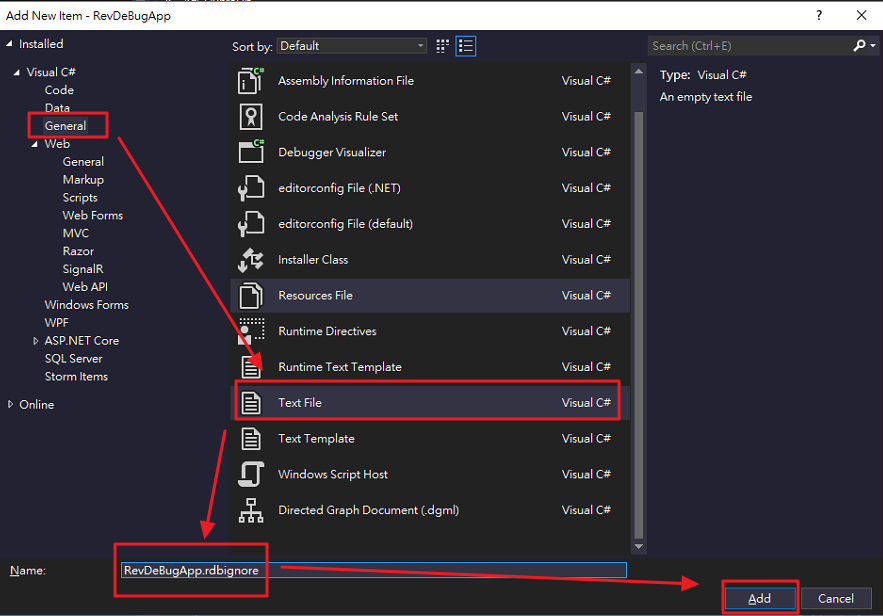Switch to the Online section
Screen dimensions: 883x616
tap(37, 404)
